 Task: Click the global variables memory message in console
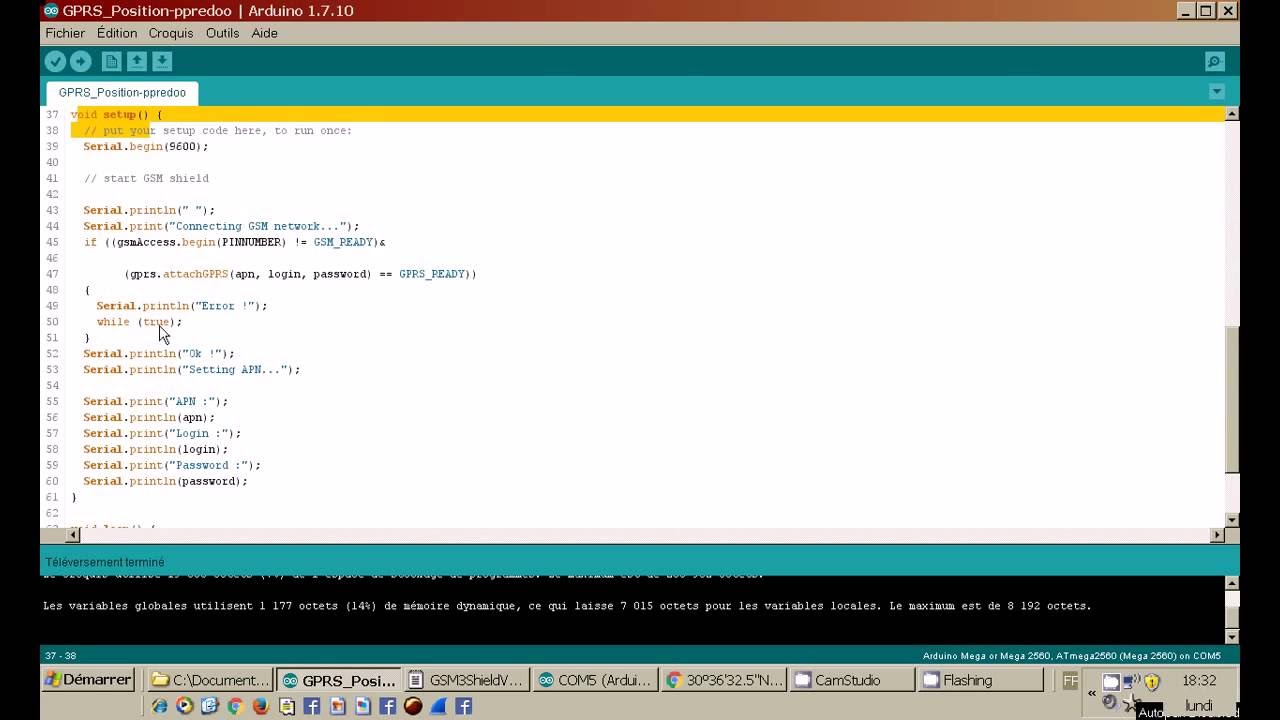point(567,606)
